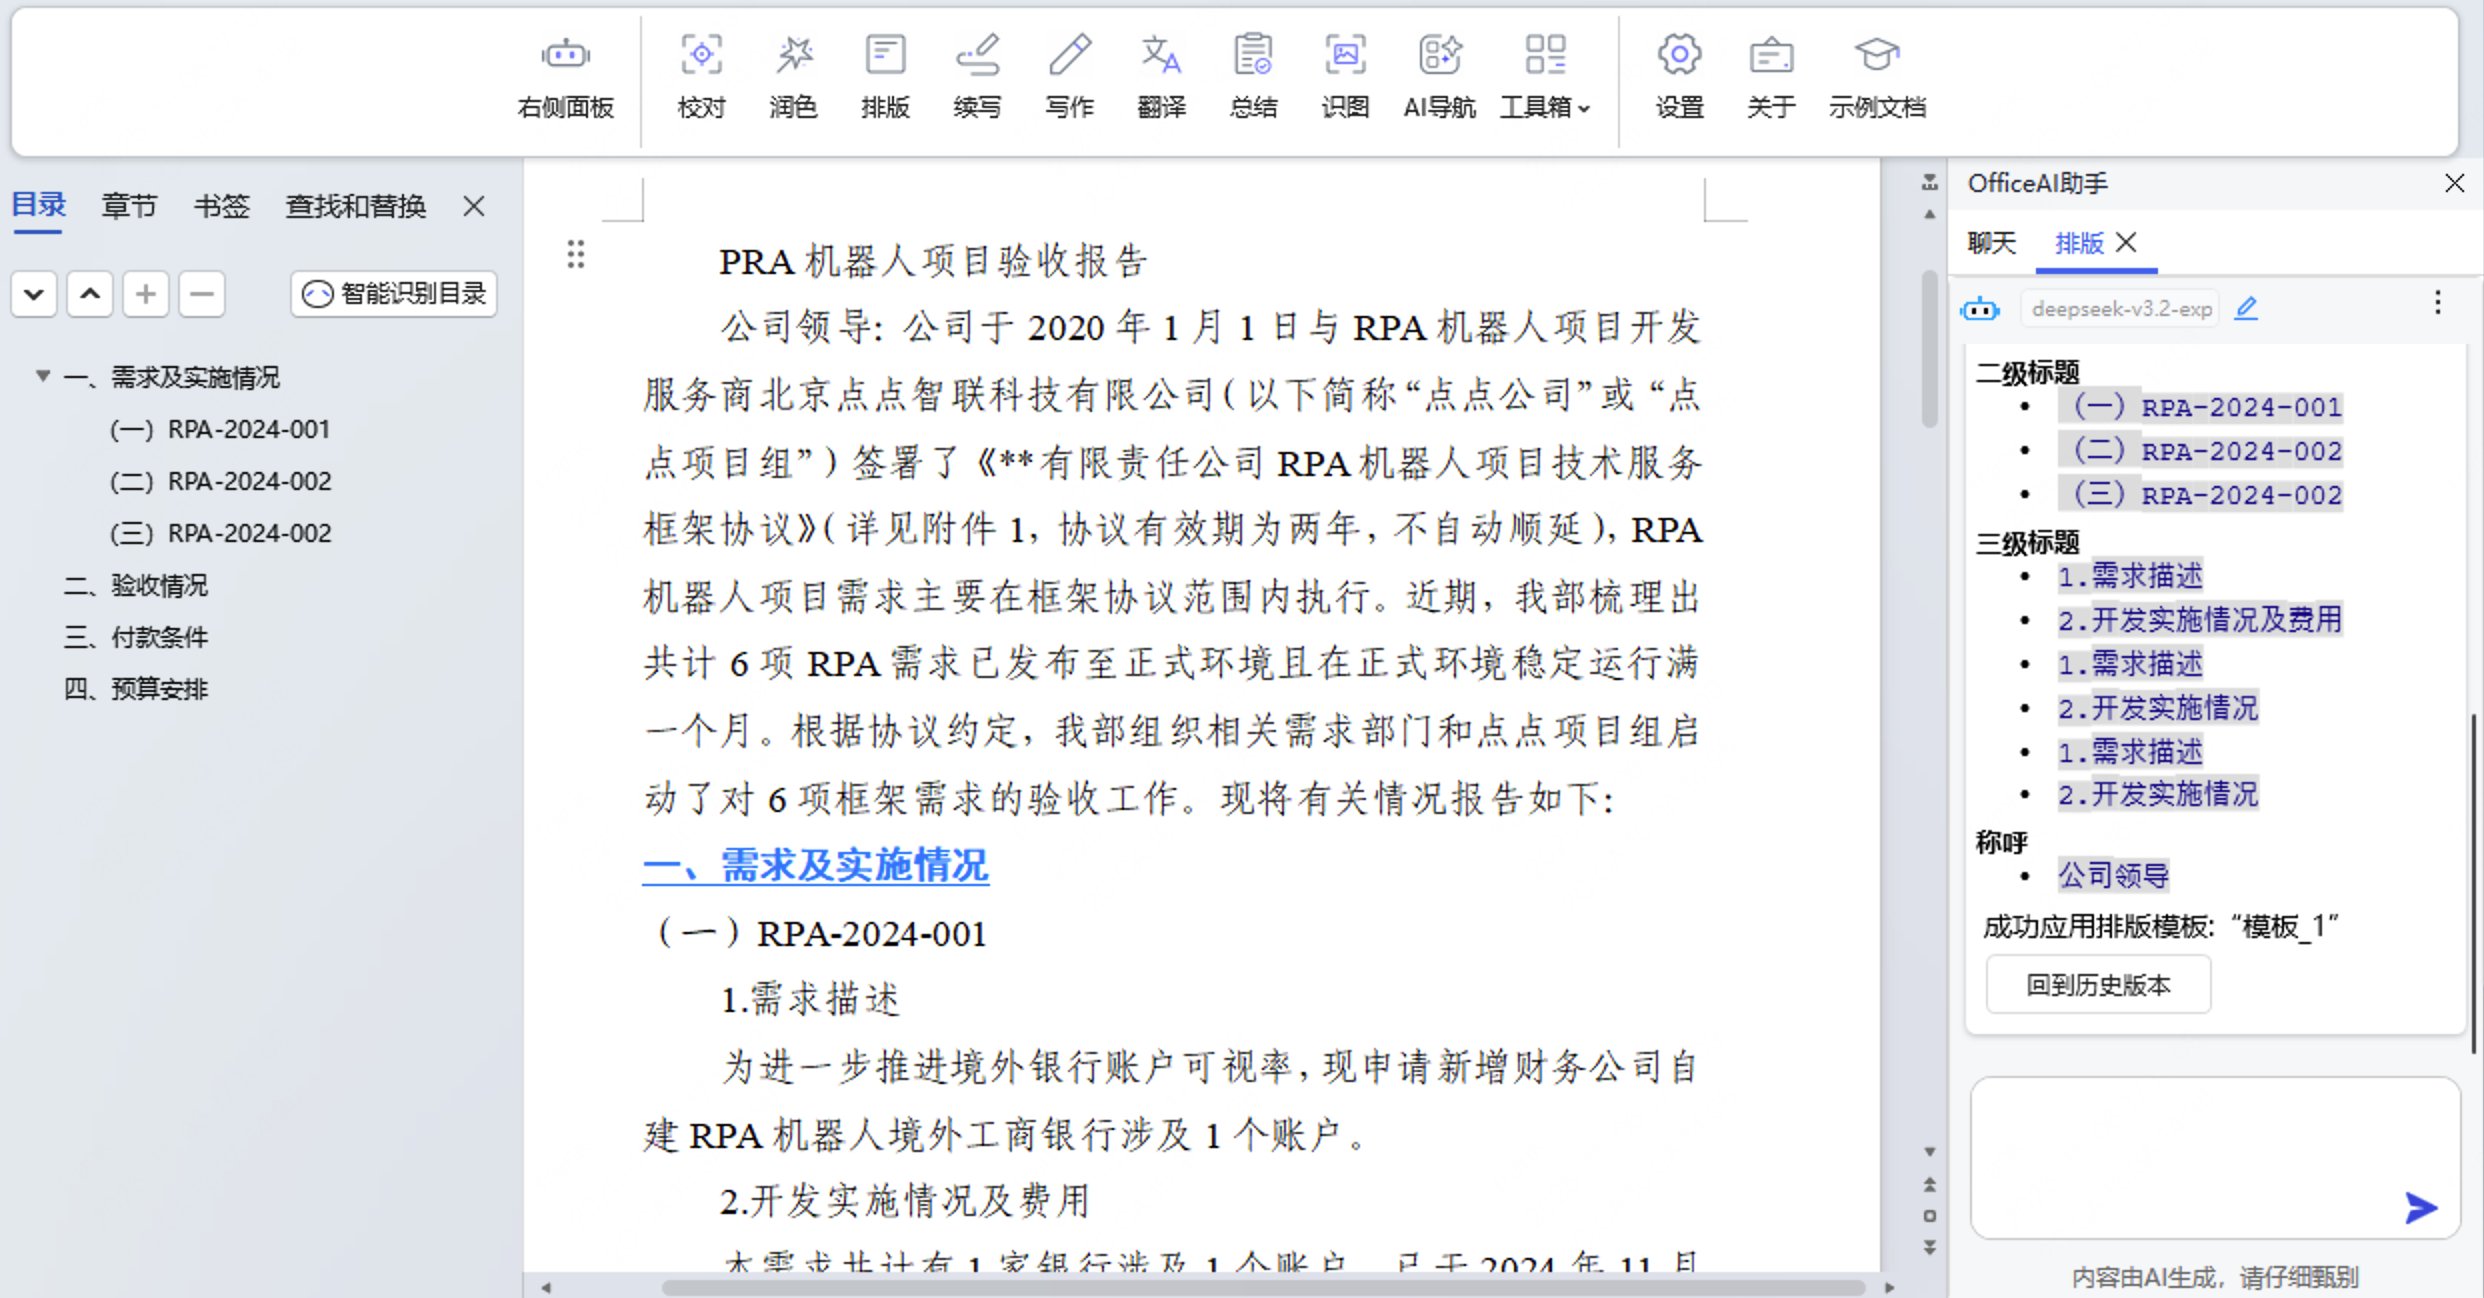Image resolution: width=2484 pixels, height=1298 pixels.
Task: Open the 翻译 translate tool
Action: pyautogui.click(x=1160, y=75)
